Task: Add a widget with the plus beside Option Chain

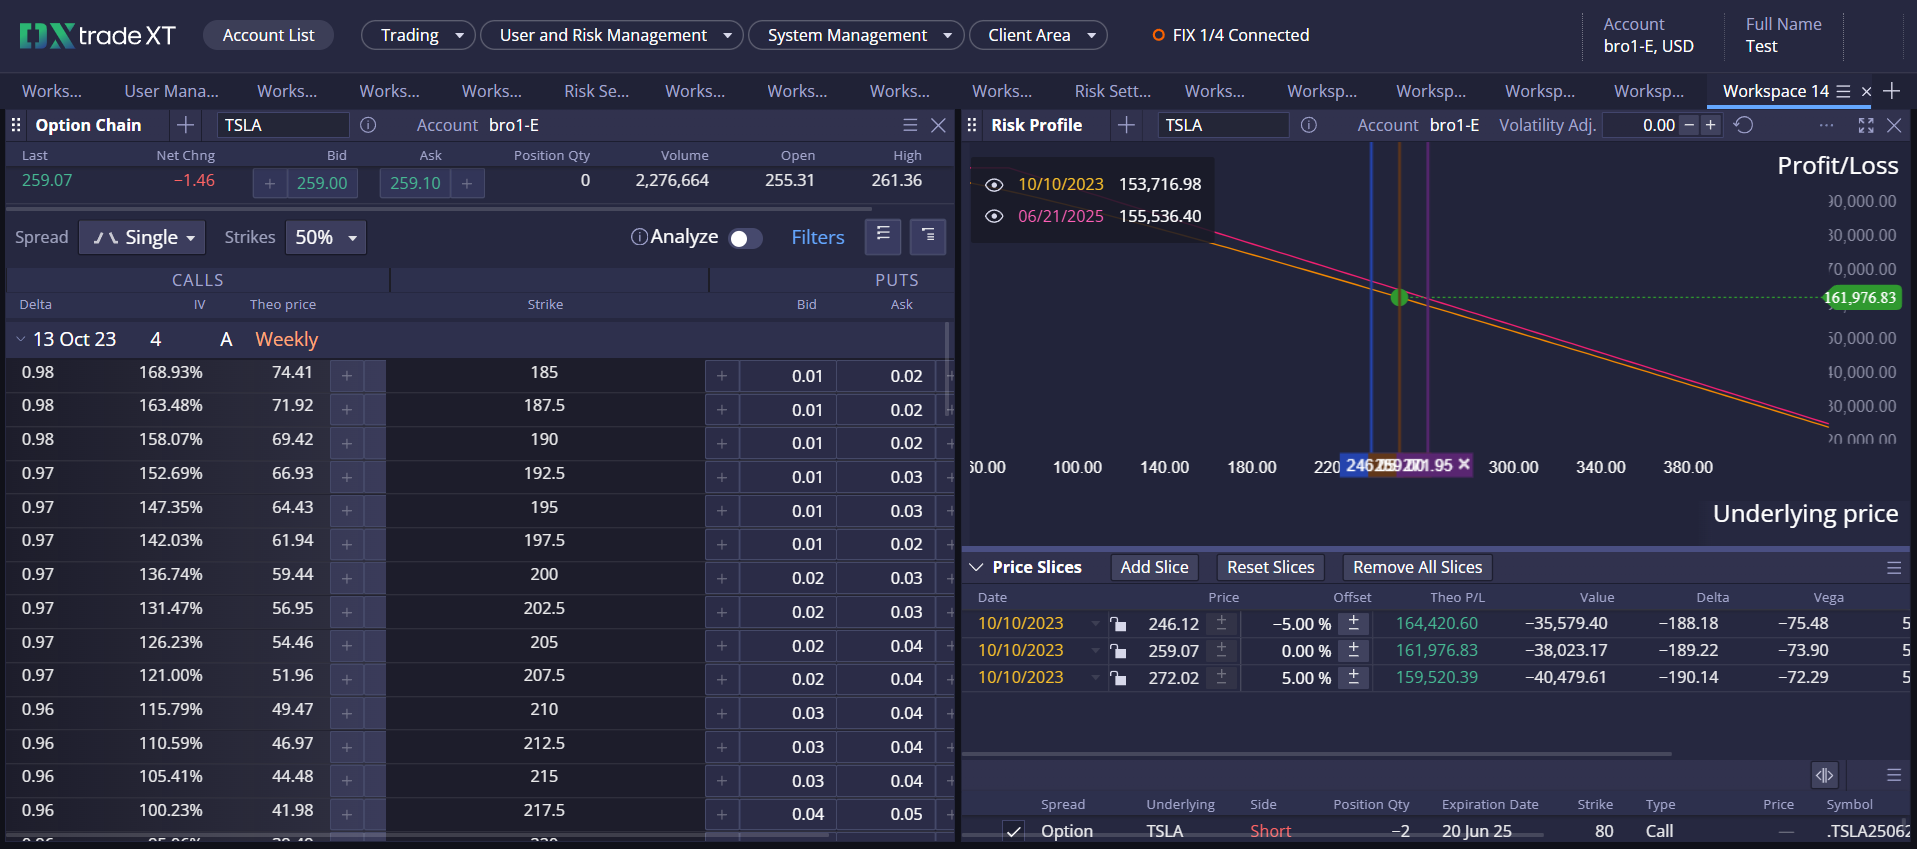Action: [x=185, y=125]
